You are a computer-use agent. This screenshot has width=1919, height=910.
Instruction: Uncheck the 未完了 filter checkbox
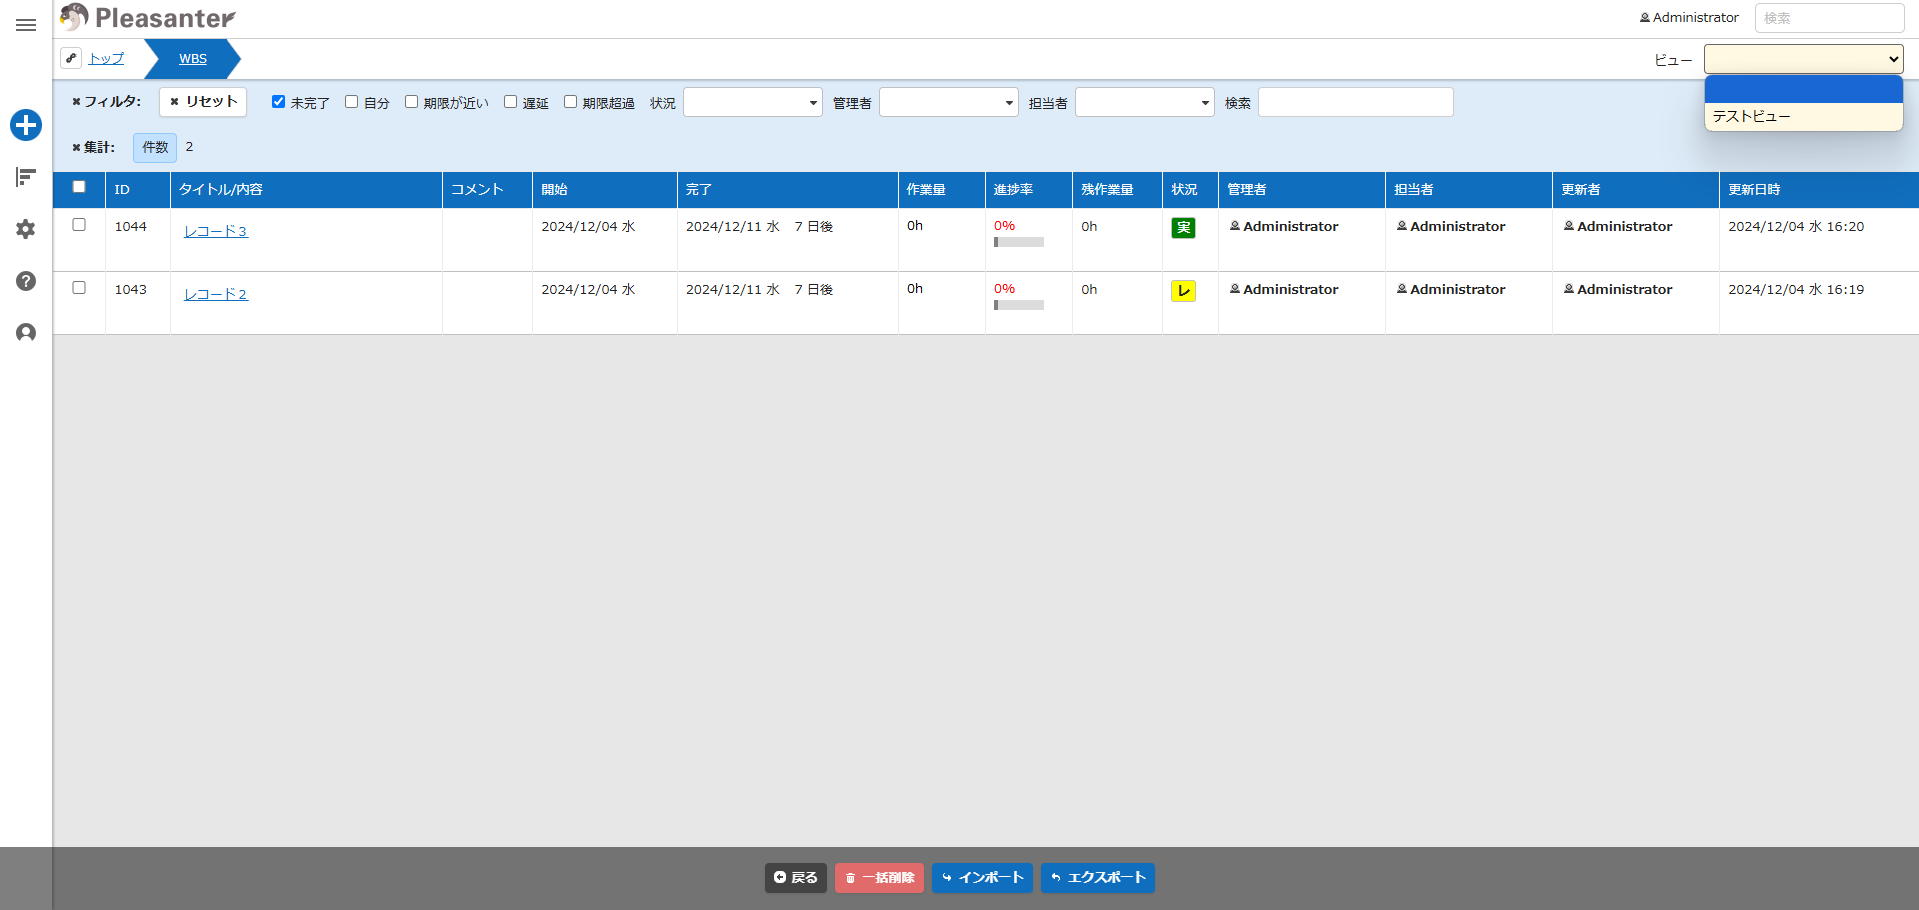click(x=278, y=102)
